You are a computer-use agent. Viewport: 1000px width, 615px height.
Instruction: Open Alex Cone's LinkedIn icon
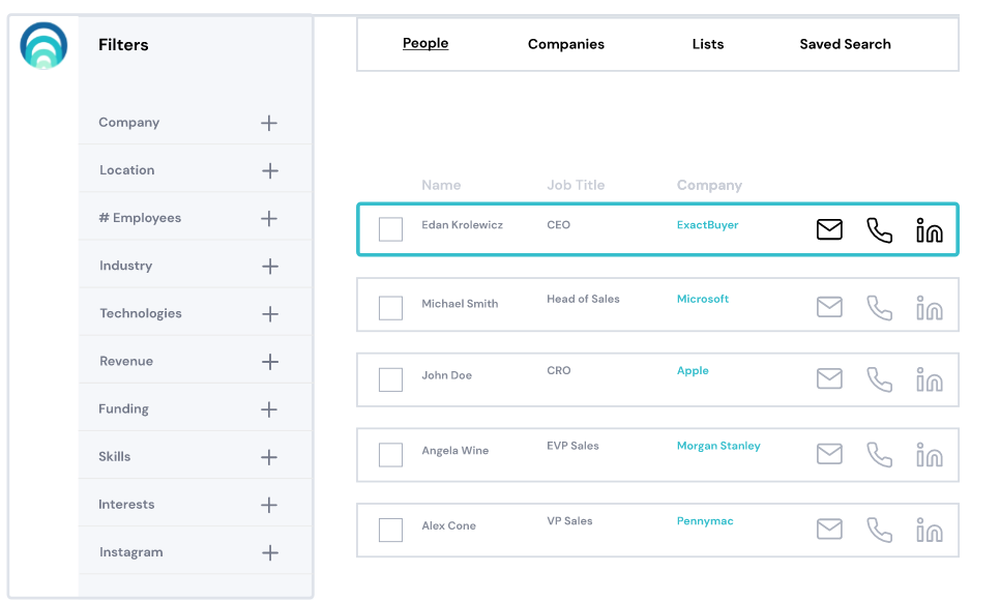[x=929, y=530]
